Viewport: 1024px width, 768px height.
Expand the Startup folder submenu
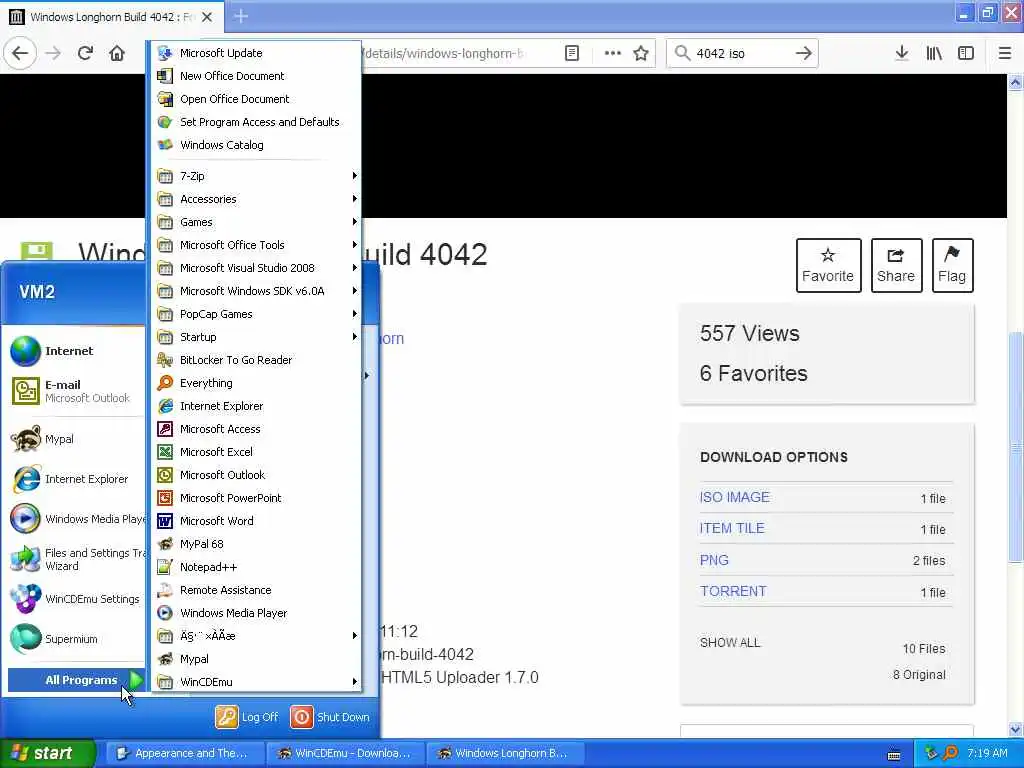tap(256, 337)
